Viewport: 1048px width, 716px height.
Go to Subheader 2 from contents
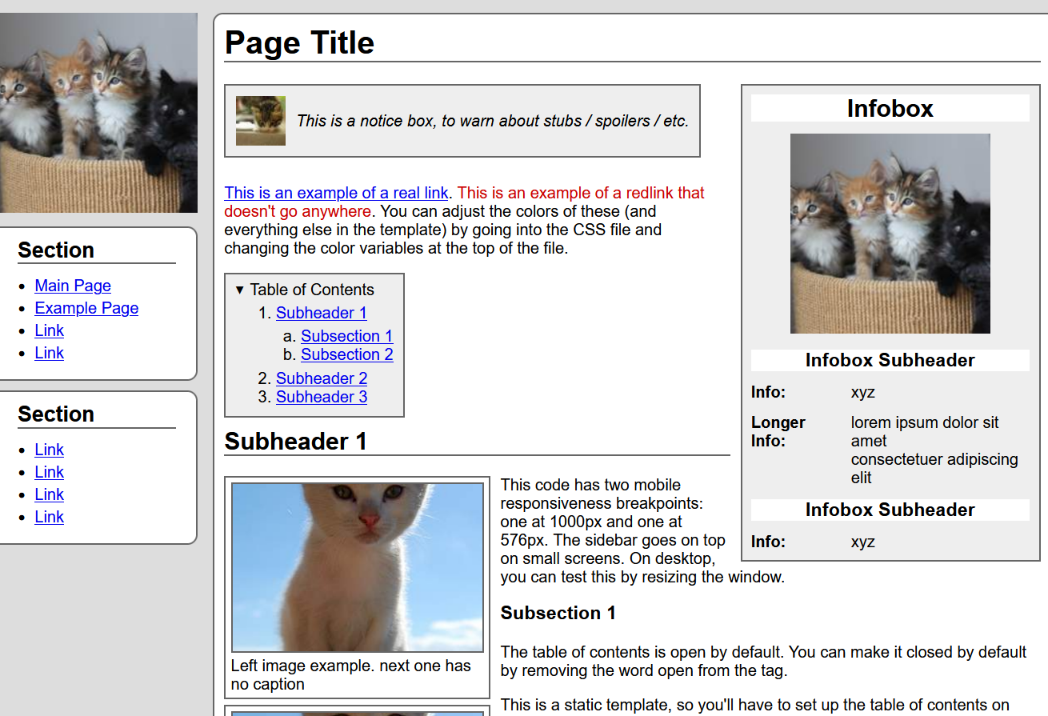[x=321, y=378]
